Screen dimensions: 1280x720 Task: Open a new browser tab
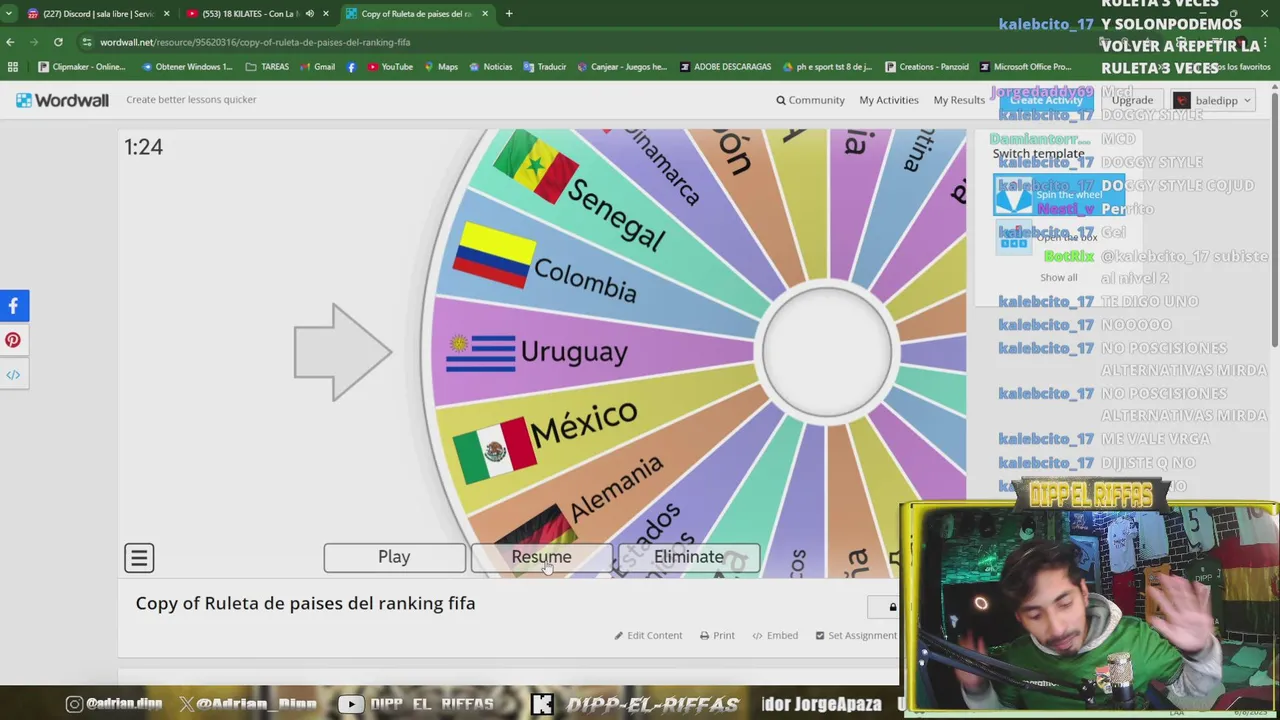pos(509,14)
